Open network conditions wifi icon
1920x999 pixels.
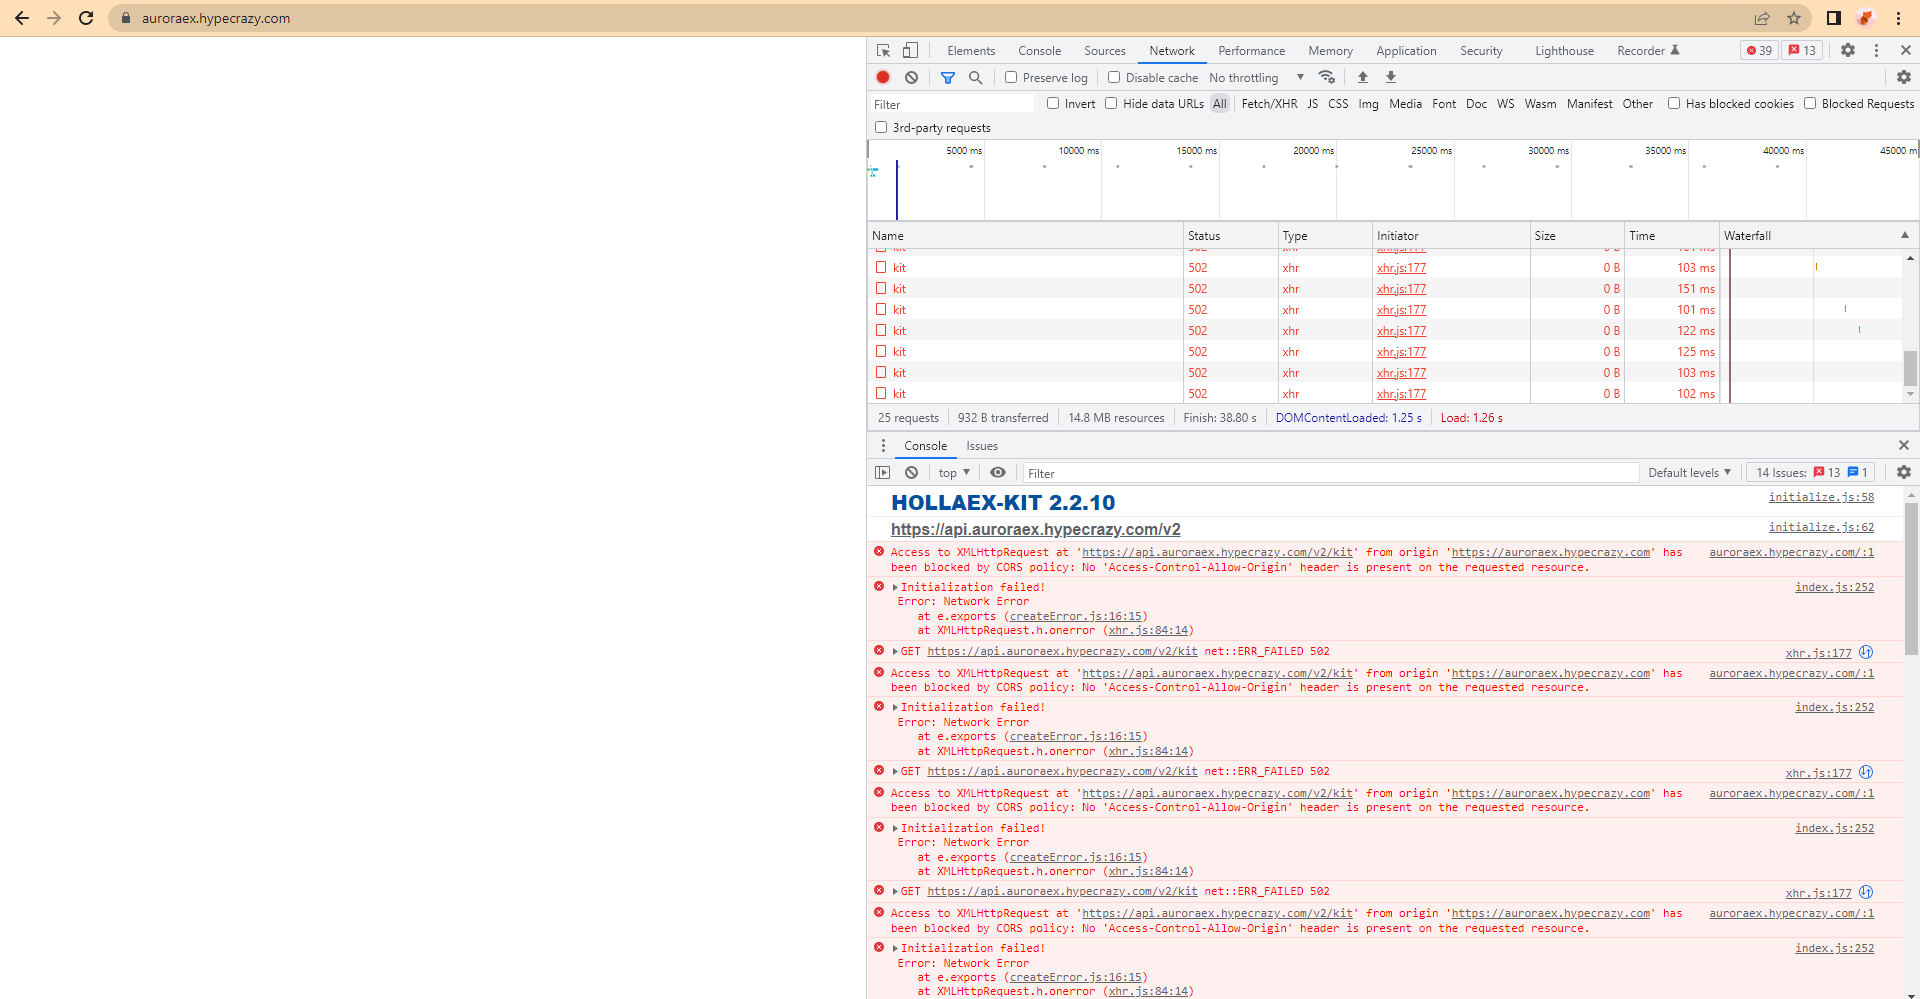tap(1327, 77)
